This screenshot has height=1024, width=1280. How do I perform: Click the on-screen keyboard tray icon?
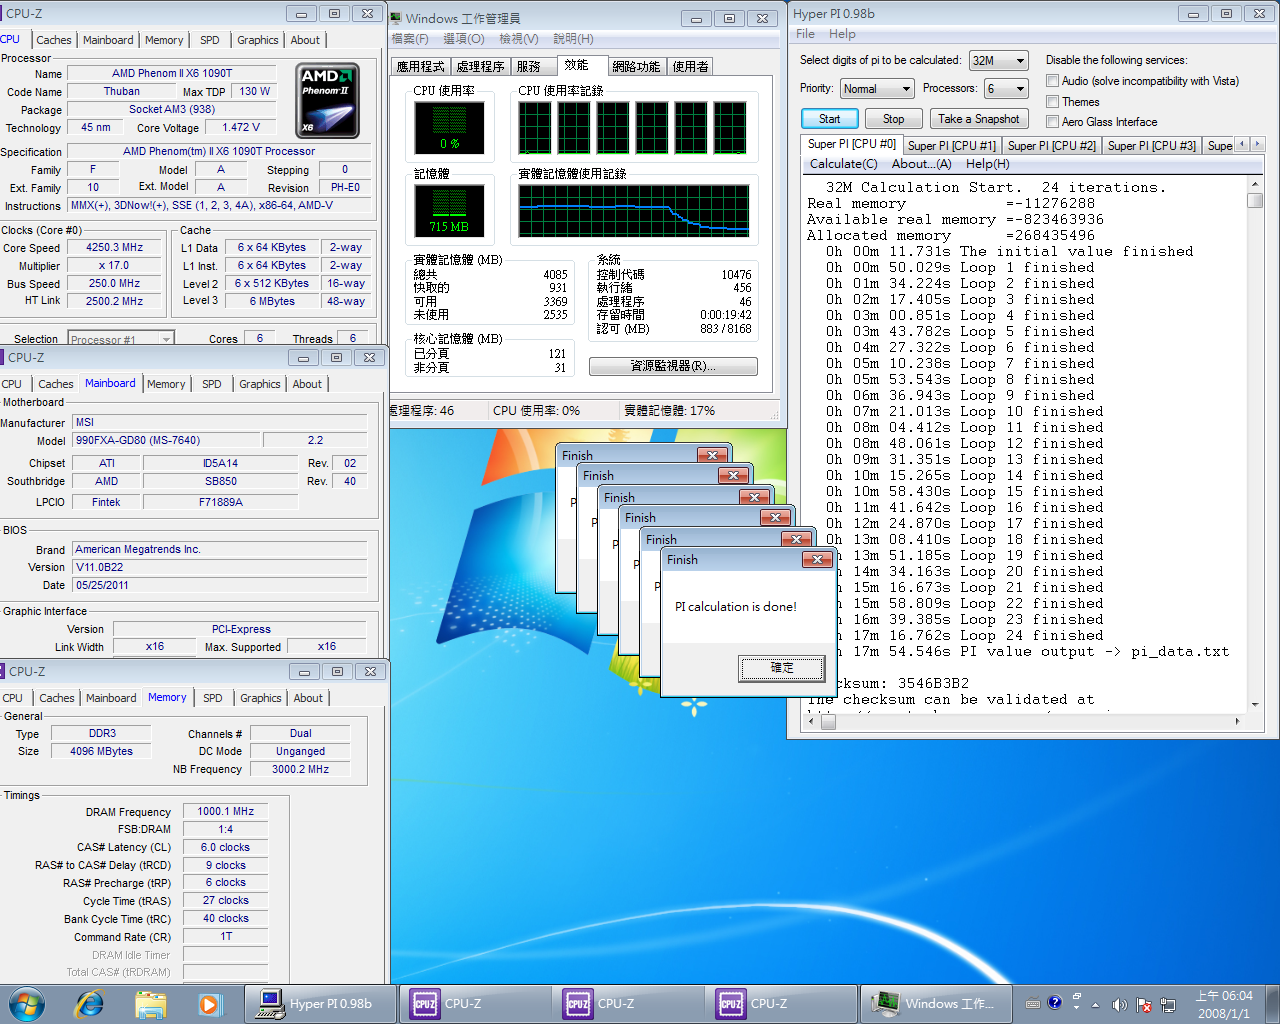[1033, 1003]
